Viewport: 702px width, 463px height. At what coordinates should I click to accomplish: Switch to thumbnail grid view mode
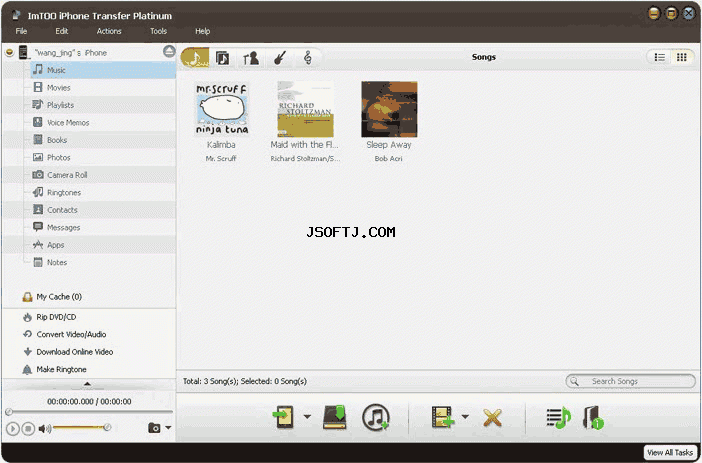tap(681, 57)
